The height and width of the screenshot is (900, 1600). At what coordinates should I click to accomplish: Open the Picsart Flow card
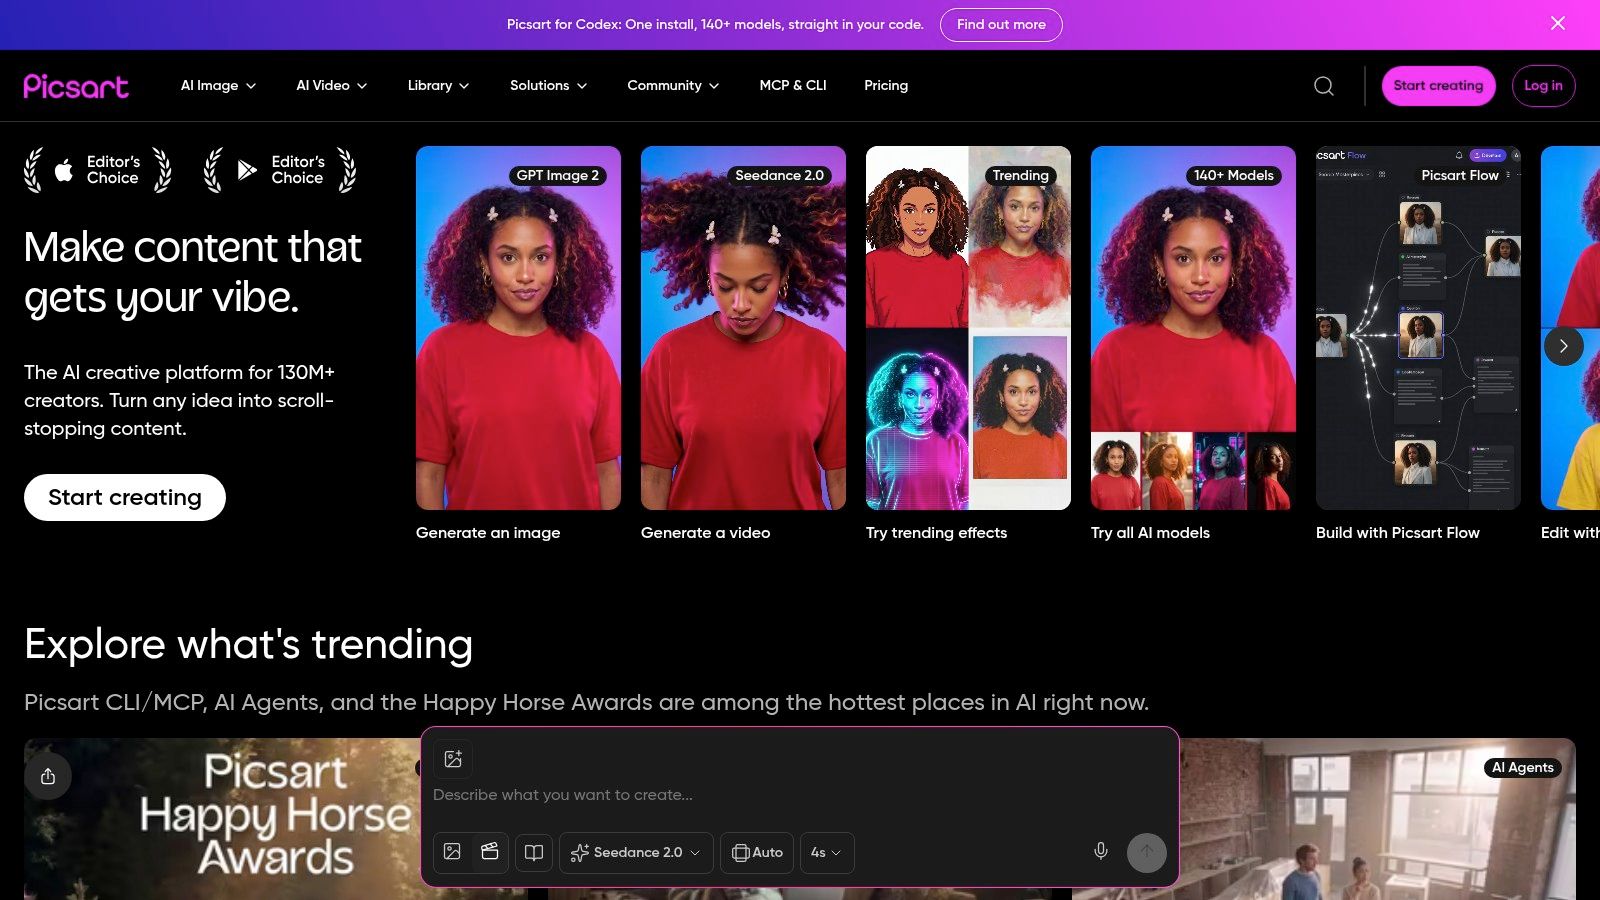coord(1418,328)
